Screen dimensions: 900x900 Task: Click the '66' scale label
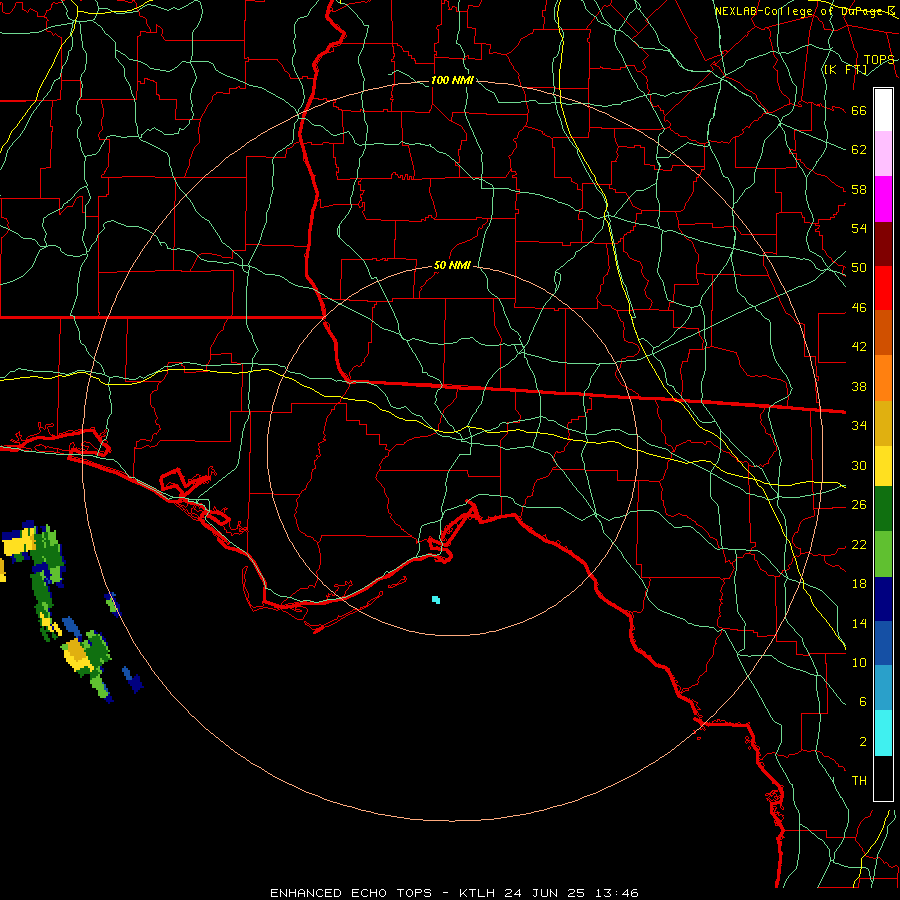pos(859,110)
